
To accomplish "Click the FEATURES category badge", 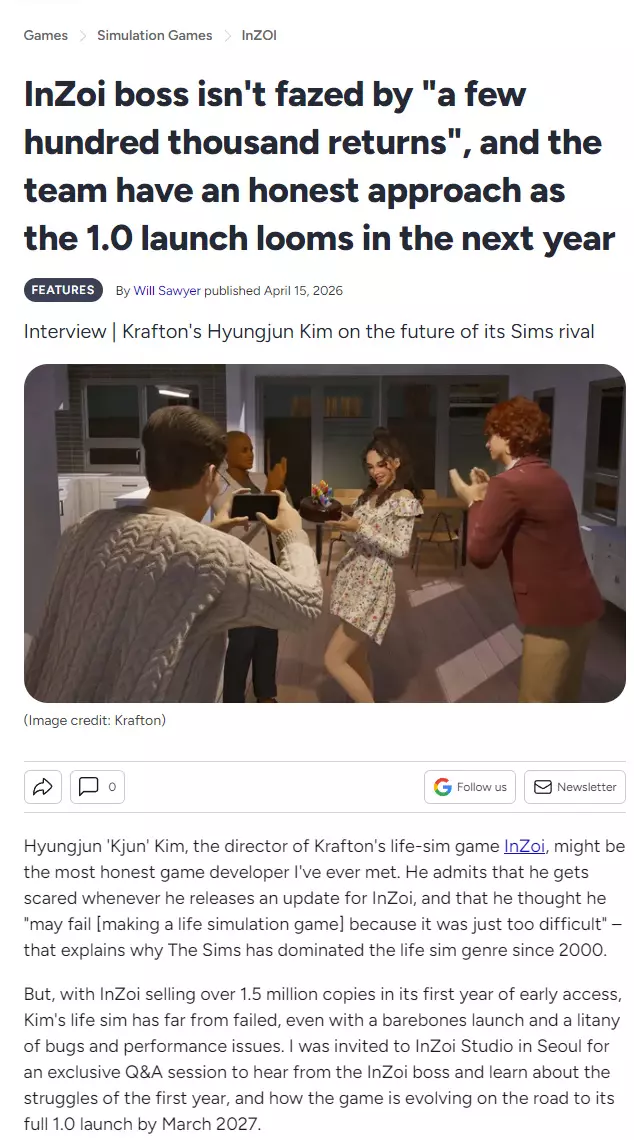I will point(63,290).
